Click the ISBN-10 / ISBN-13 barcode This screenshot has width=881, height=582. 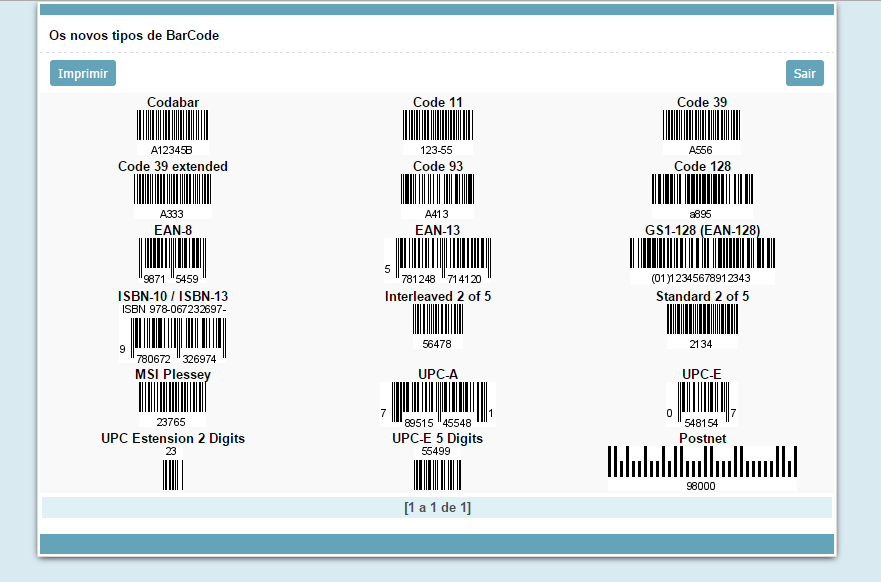[173, 338]
